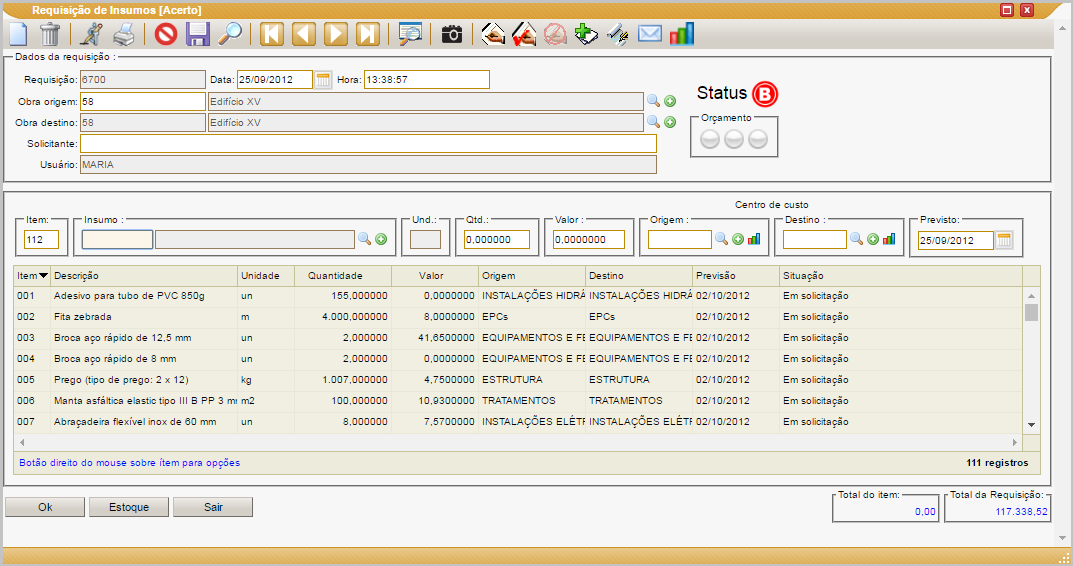Delete requisition using the trash can icon
Image resolution: width=1073 pixels, height=566 pixels.
click(x=49, y=34)
